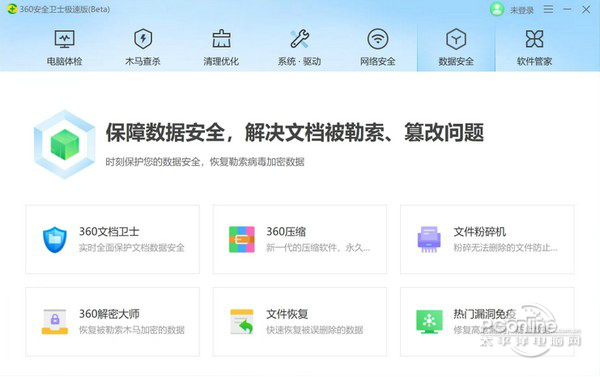The width and height of the screenshot is (600, 377).
Task: Select the 木马查杀 shield icon
Action: coord(143,39)
